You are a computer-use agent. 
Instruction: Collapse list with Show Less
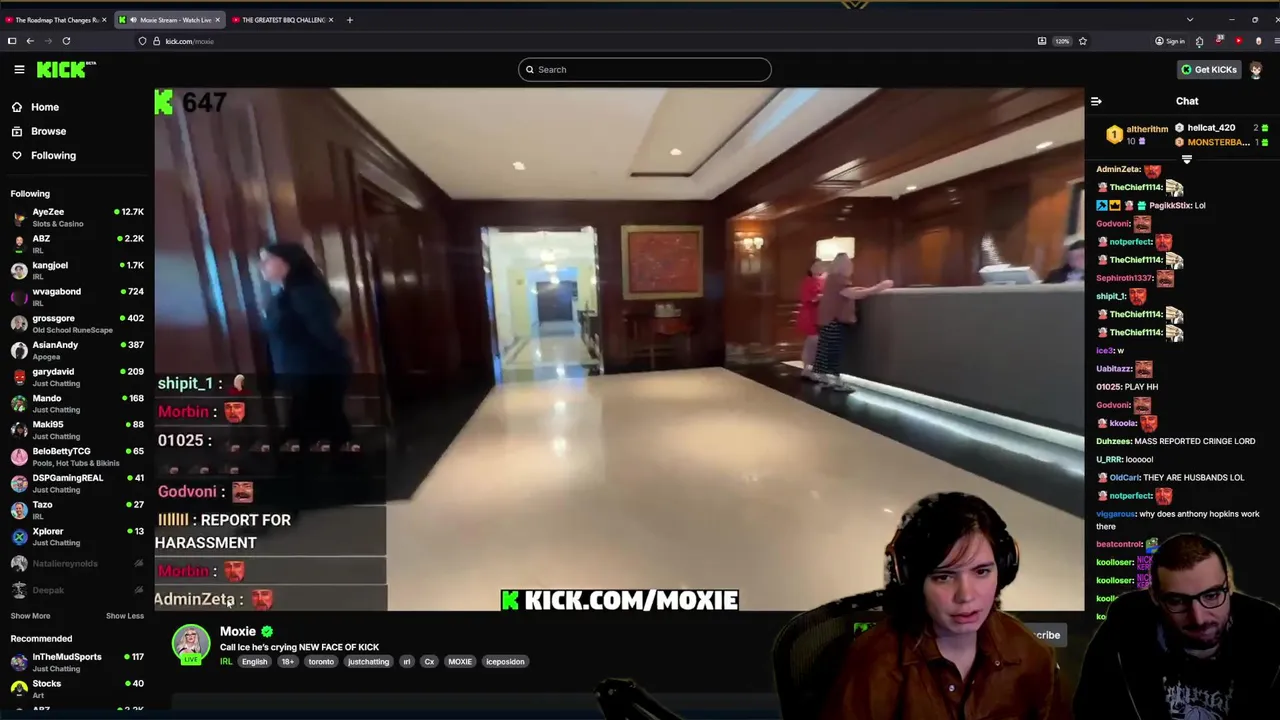(x=125, y=616)
